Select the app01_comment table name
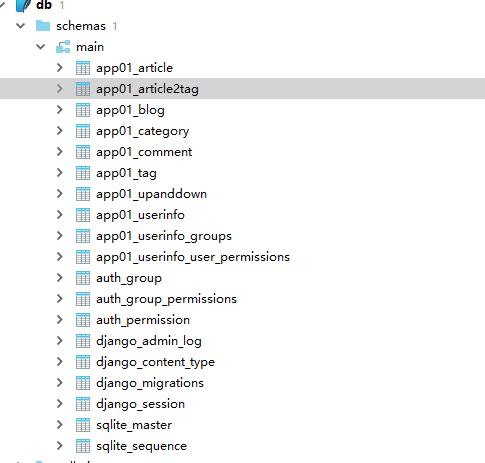Screen dimensions: 485x463 (144, 152)
